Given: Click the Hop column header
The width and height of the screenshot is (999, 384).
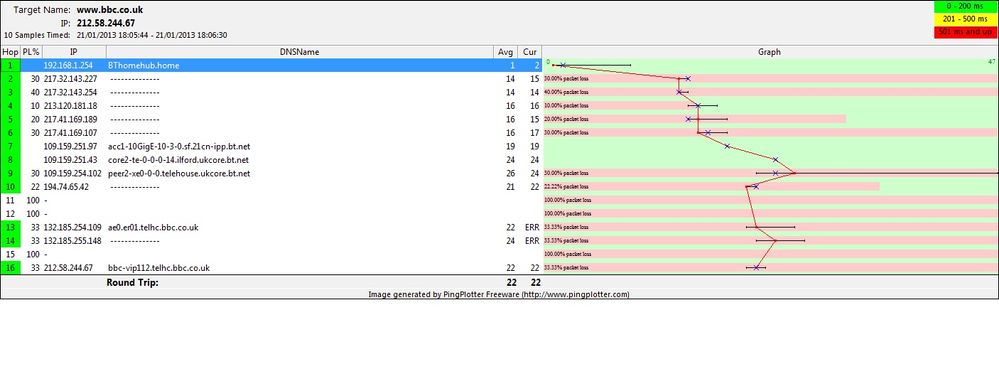Looking at the screenshot, I should pyautogui.click(x=10, y=52).
